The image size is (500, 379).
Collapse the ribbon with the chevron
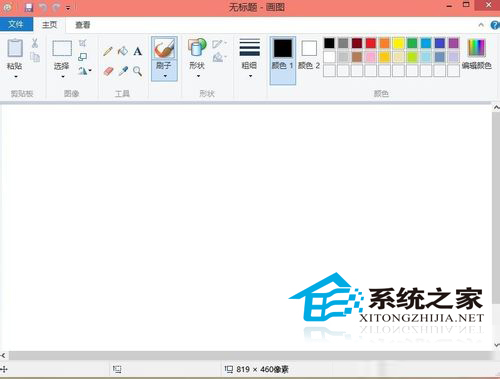481,25
